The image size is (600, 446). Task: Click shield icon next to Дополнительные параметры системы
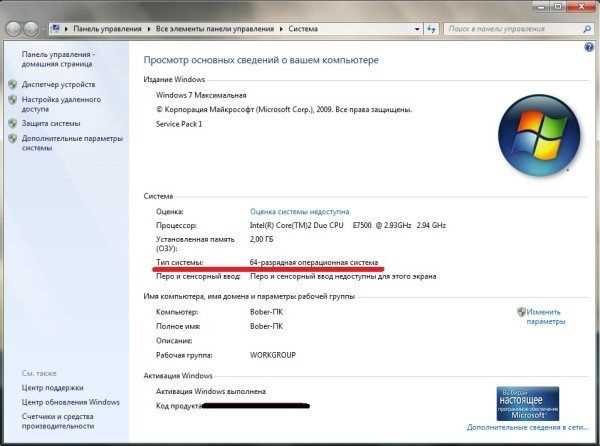tap(13, 138)
